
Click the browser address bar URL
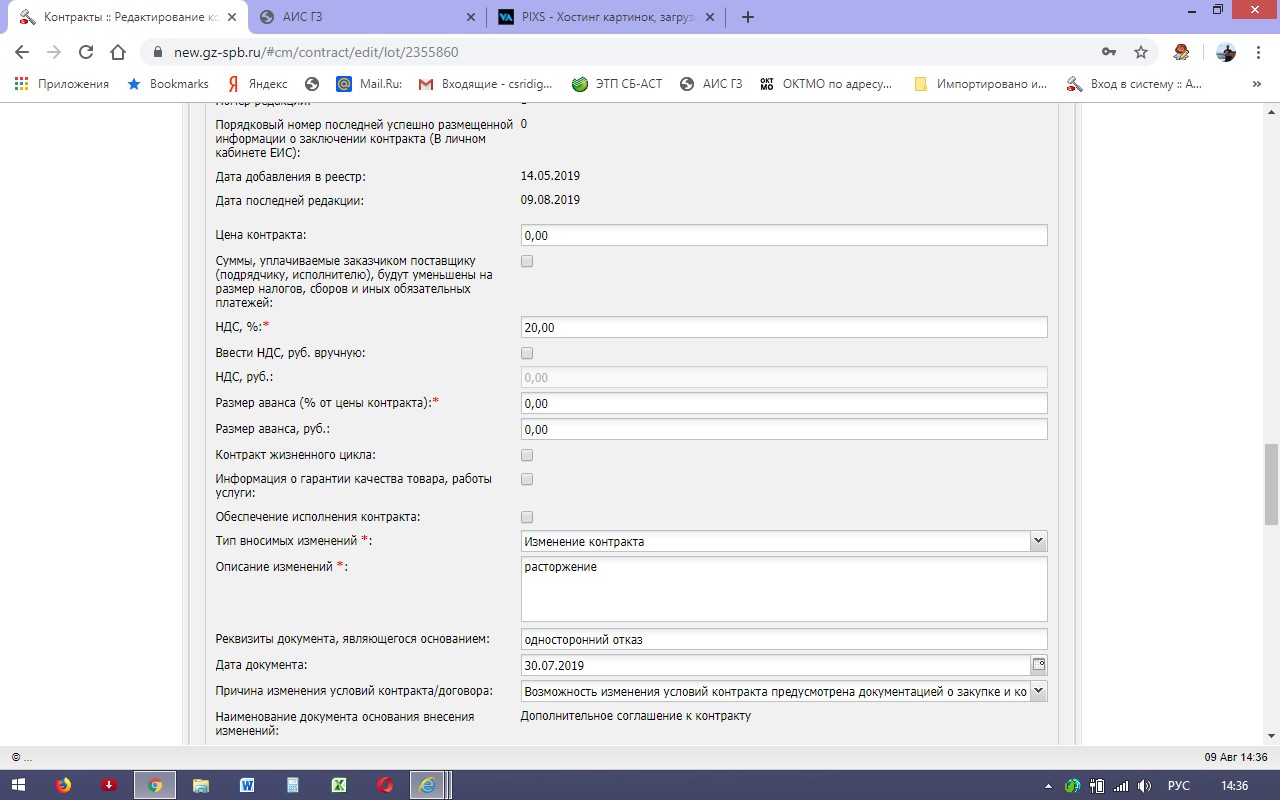pos(316,52)
